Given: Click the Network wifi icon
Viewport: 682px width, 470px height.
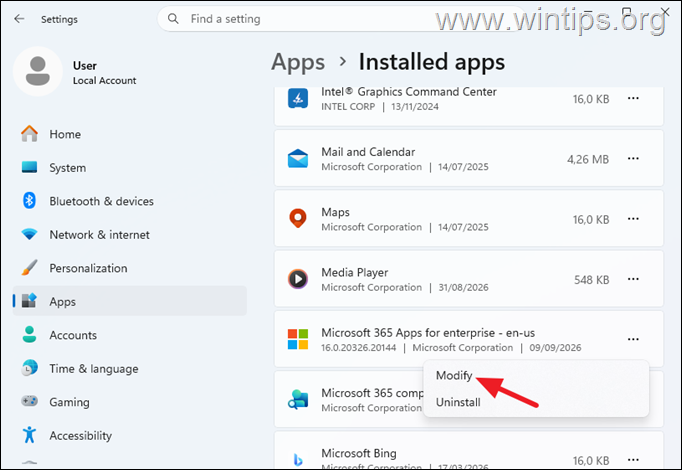Looking at the screenshot, I should (30, 234).
